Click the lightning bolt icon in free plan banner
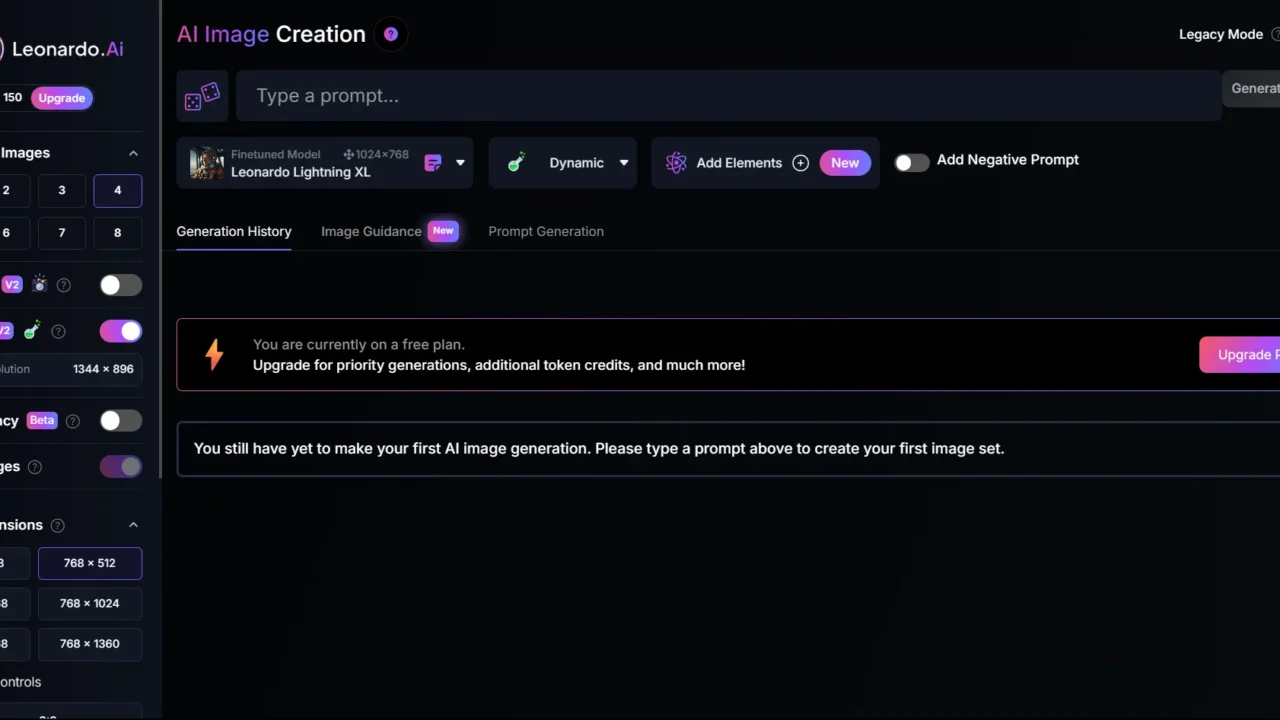 (214, 354)
